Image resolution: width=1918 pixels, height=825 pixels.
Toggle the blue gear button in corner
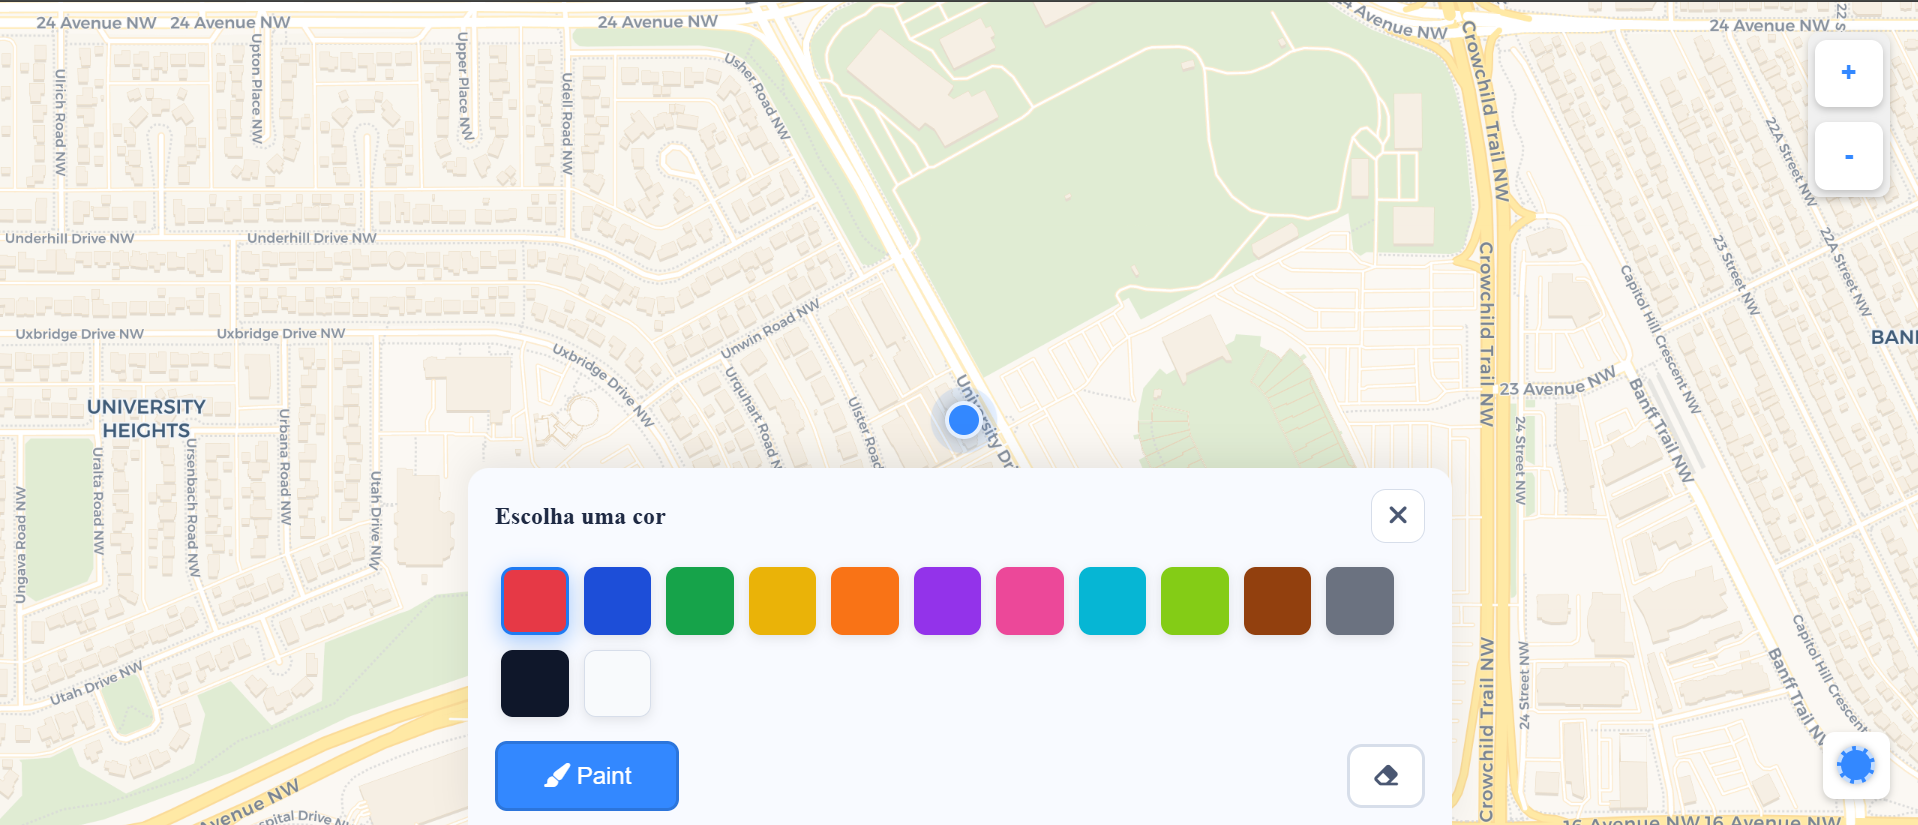1855,765
